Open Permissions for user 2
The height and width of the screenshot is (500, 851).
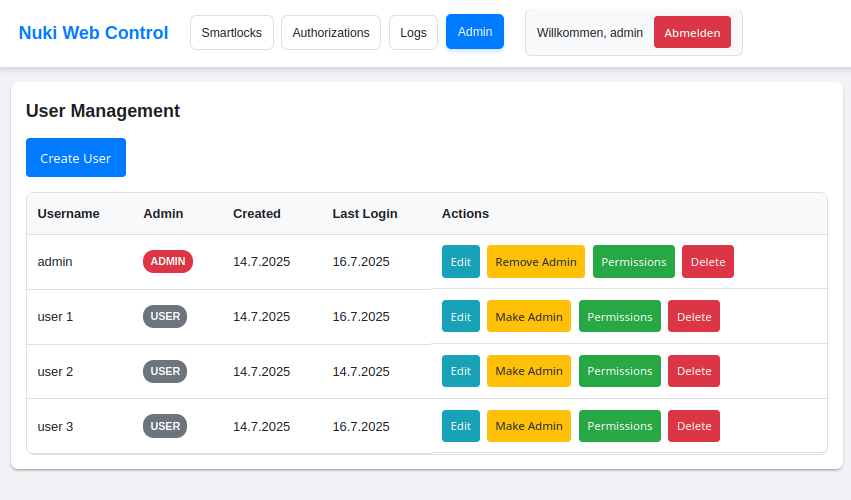point(620,371)
